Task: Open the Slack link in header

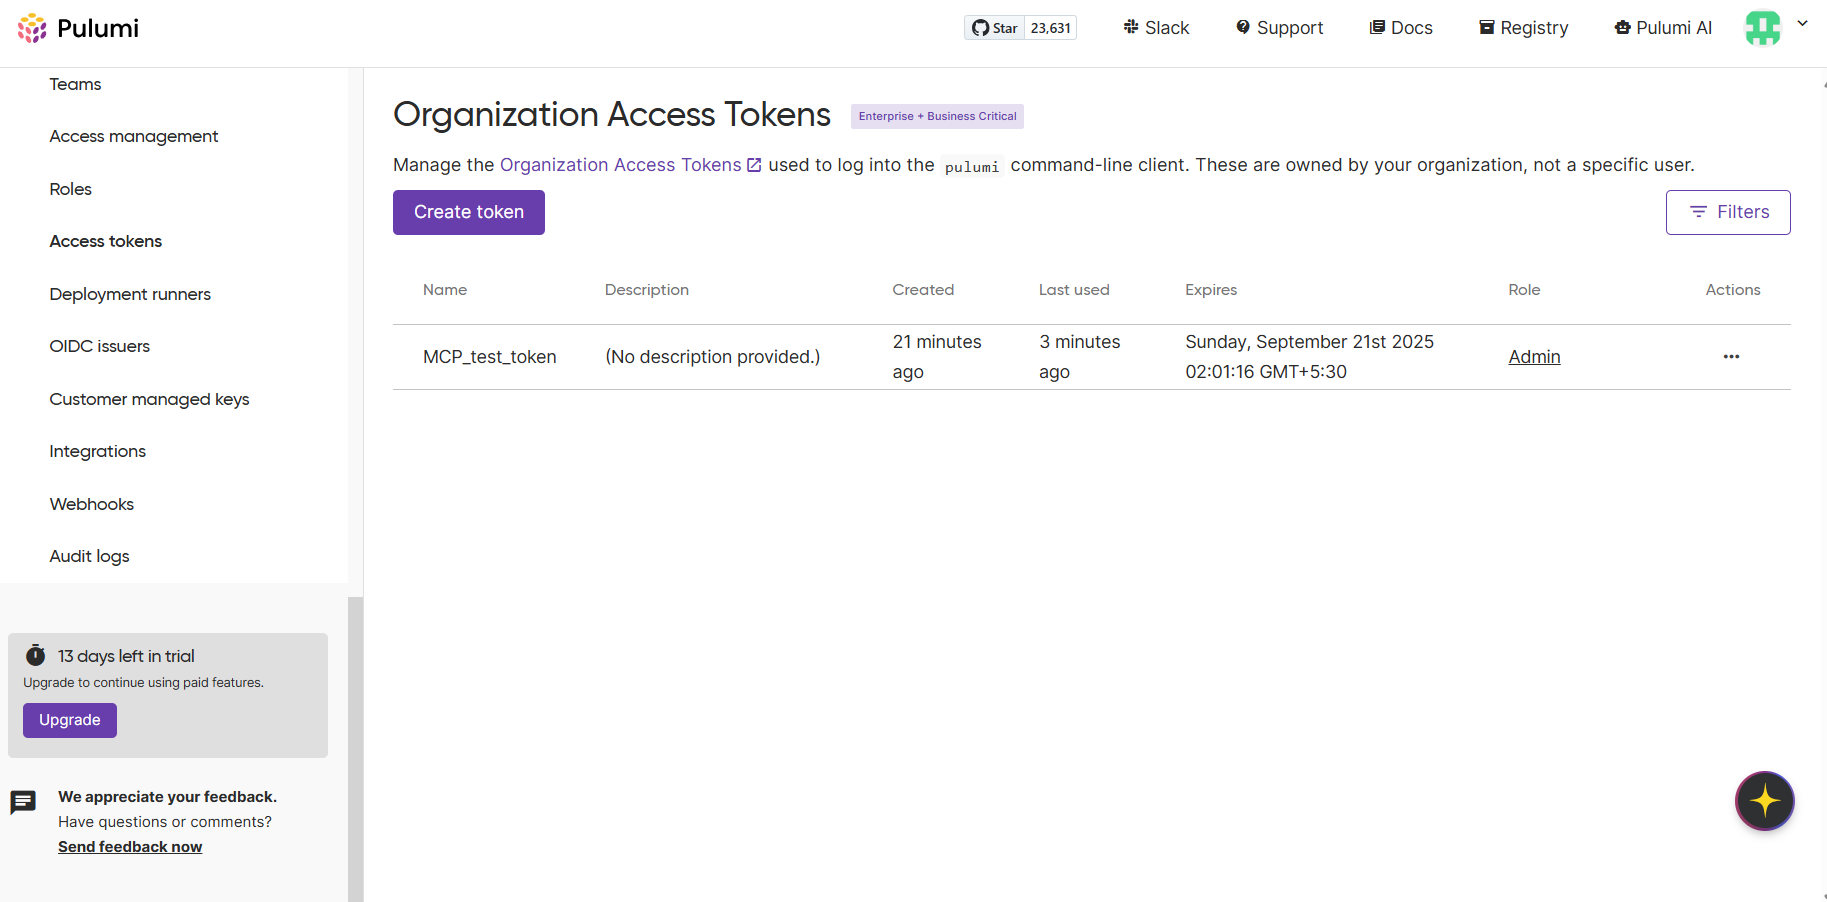Action: [1156, 28]
